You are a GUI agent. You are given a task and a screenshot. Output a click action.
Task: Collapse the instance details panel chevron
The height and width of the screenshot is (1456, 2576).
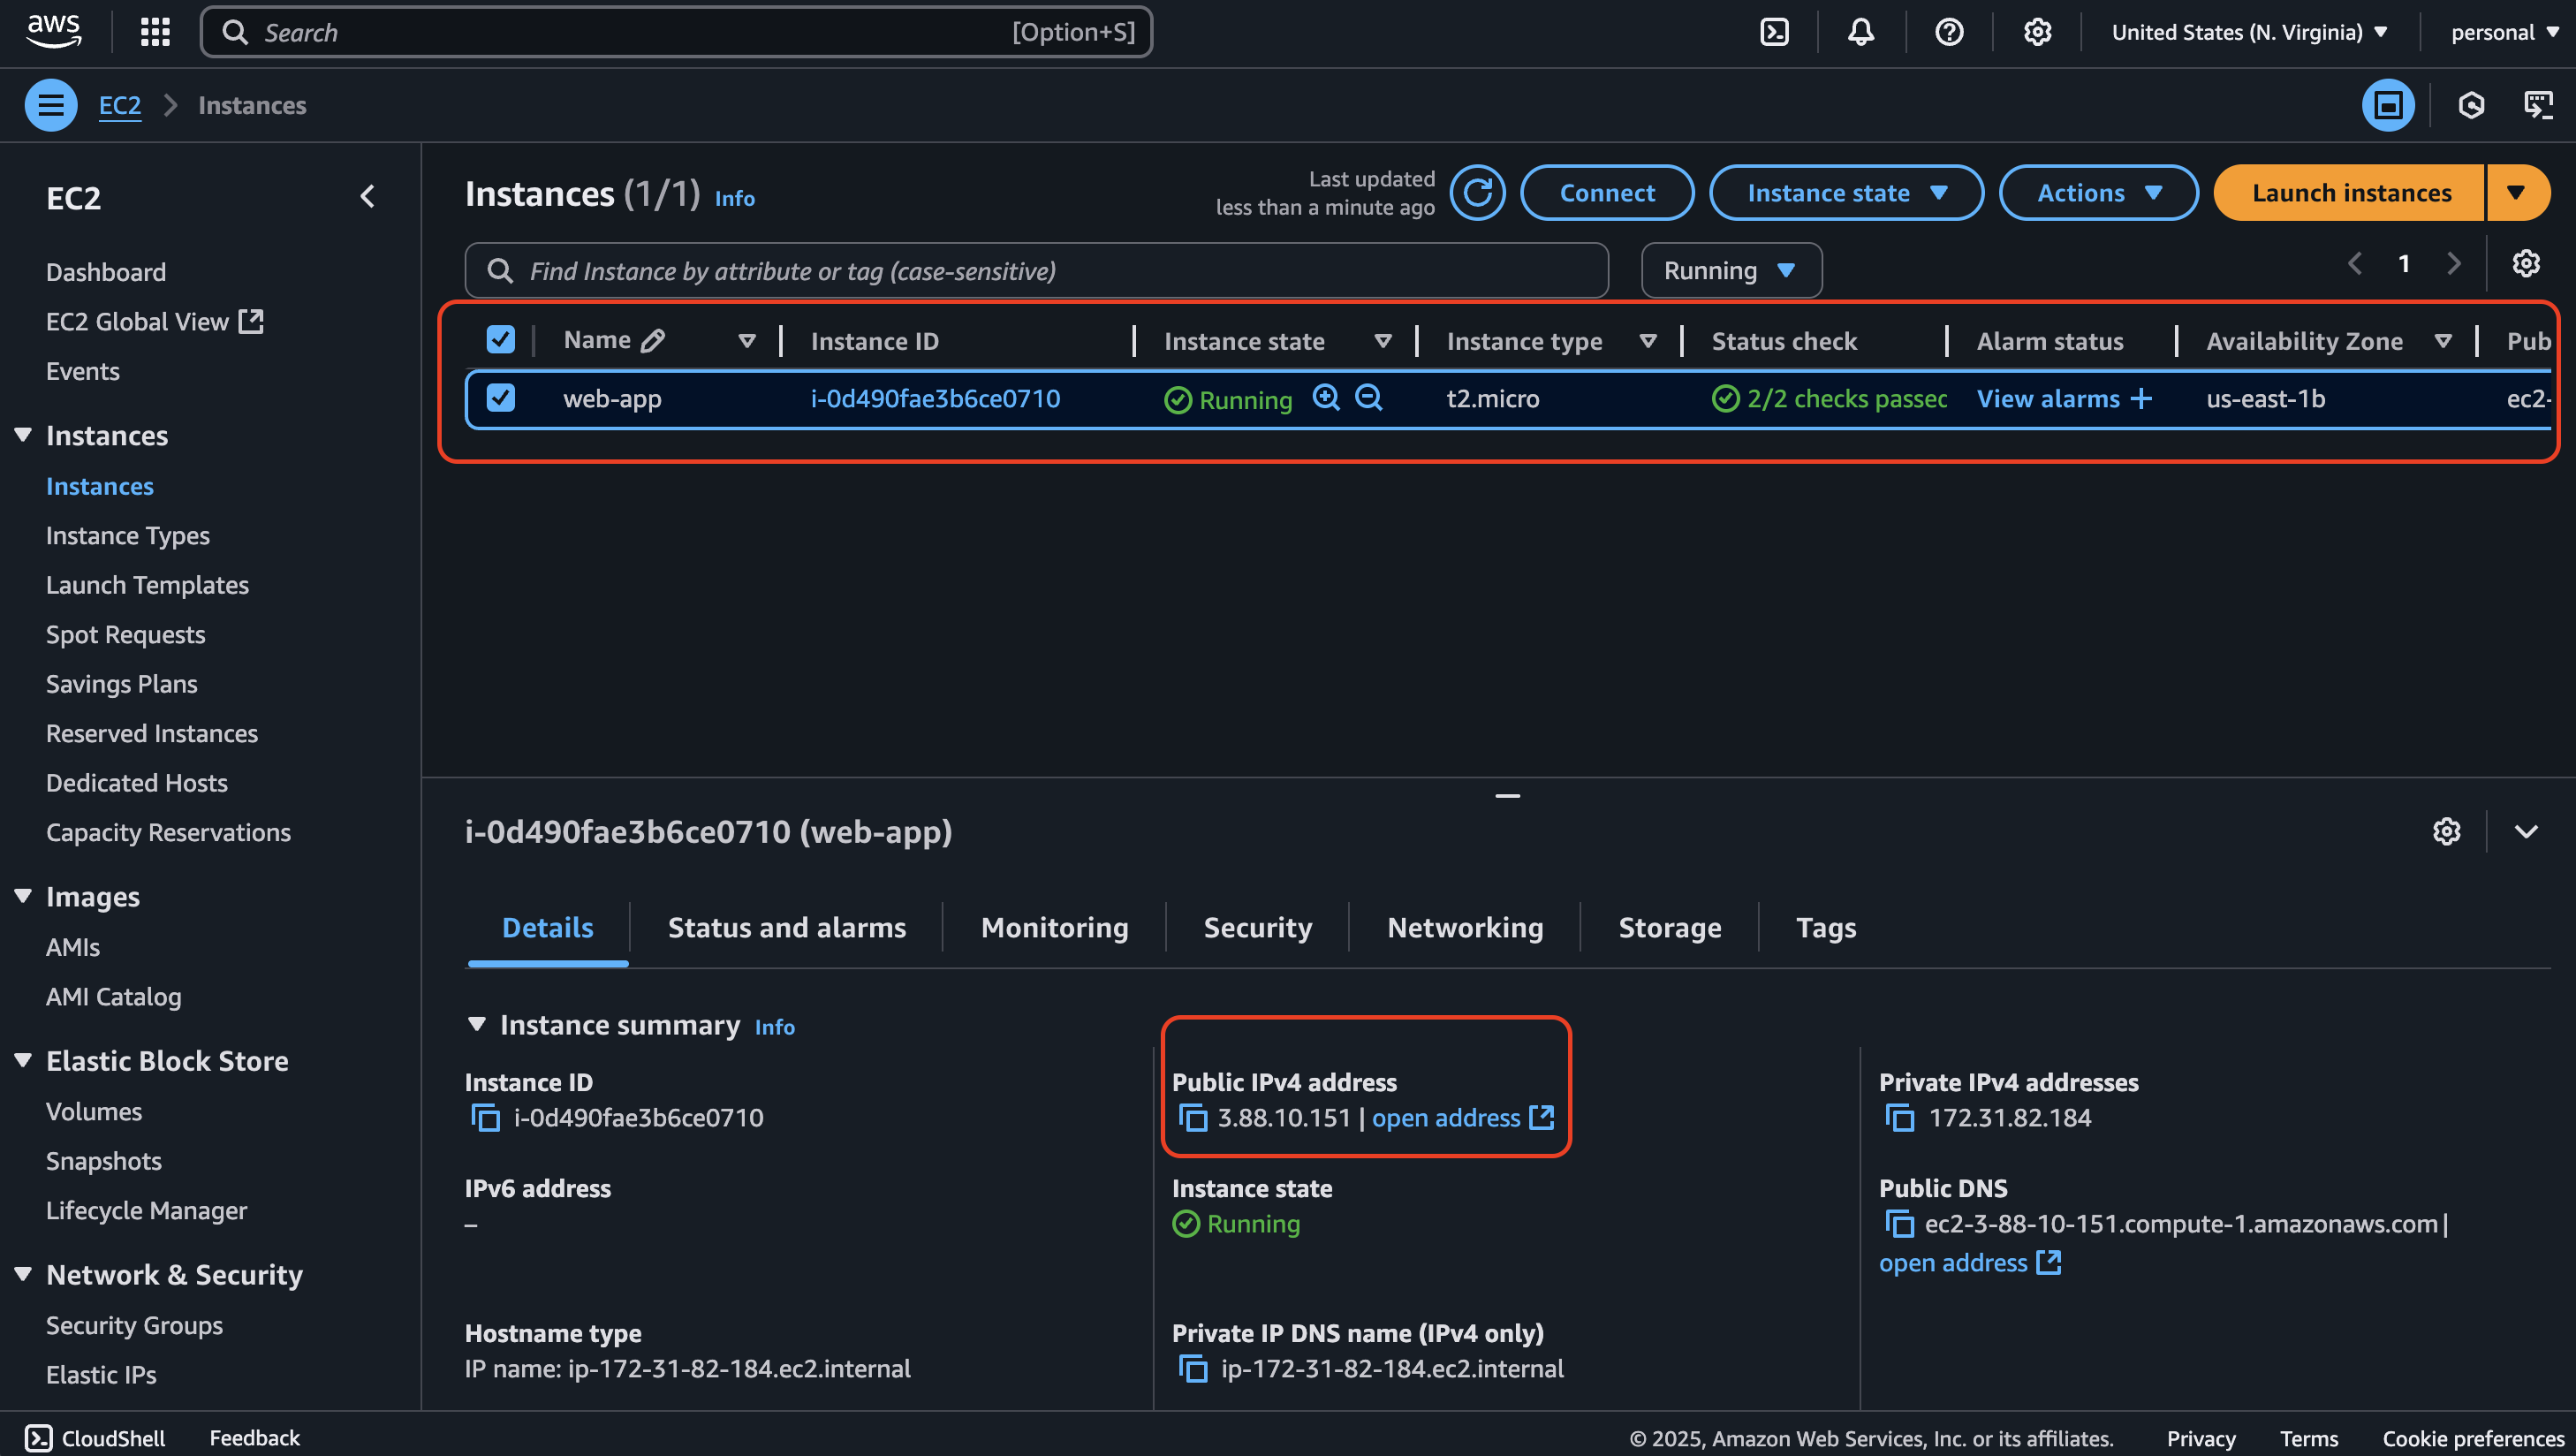point(2526,831)
